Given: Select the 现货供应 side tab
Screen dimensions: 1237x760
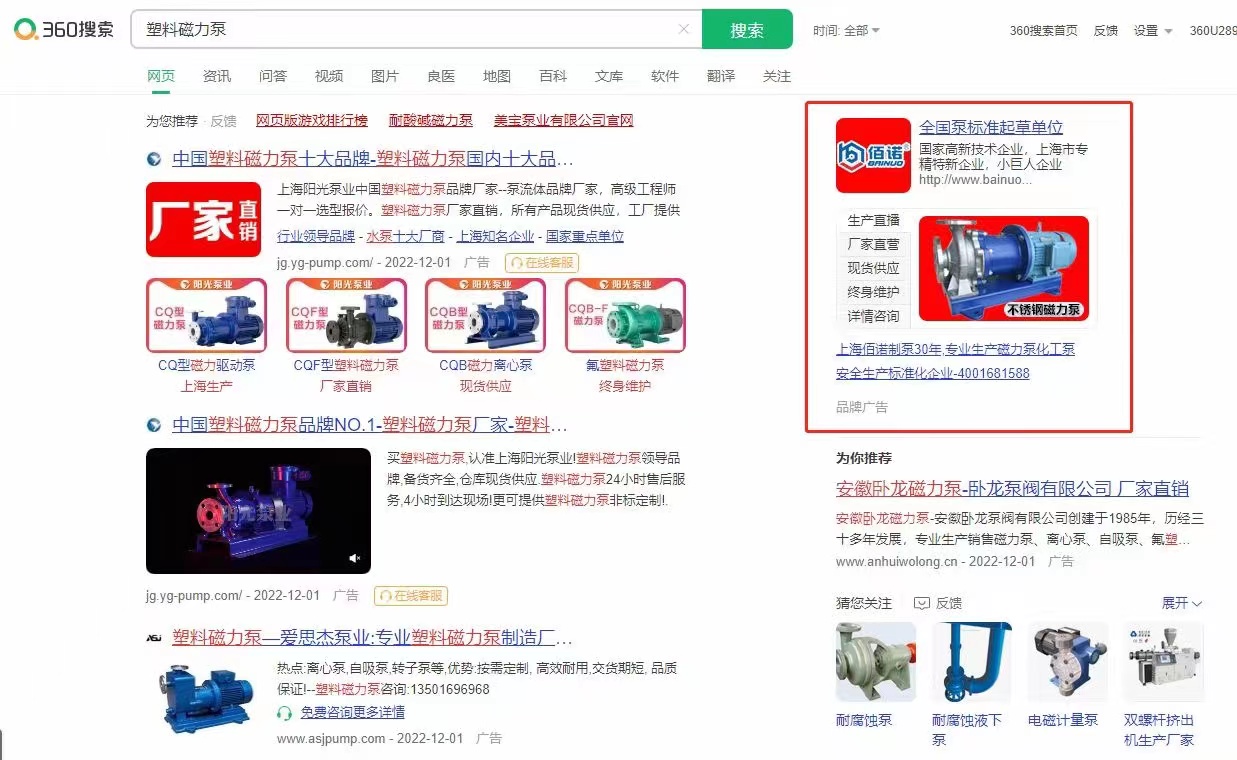Looking at the screenshot, I should click(873, 268).
